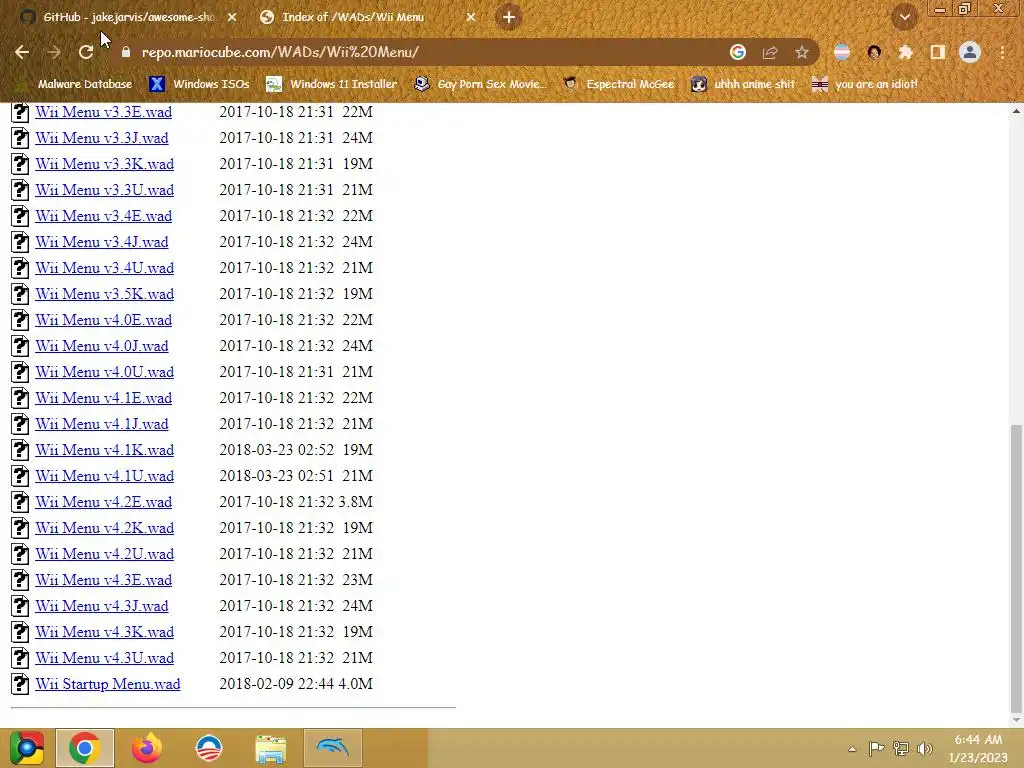Download Wii Menu v3.3J.wad

[x=102, y=138]
